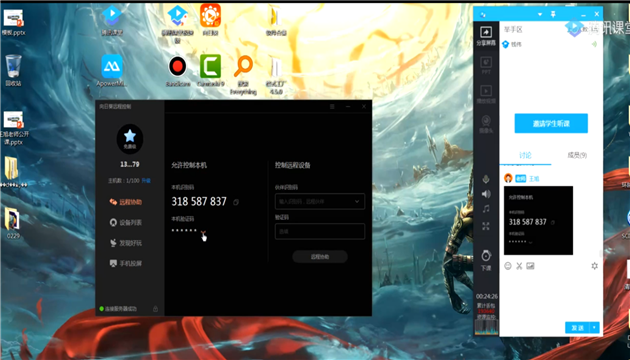Open the ApowerMirror desktop icon
The width and height of the screenshot is (630, 360).
point(112,71)
